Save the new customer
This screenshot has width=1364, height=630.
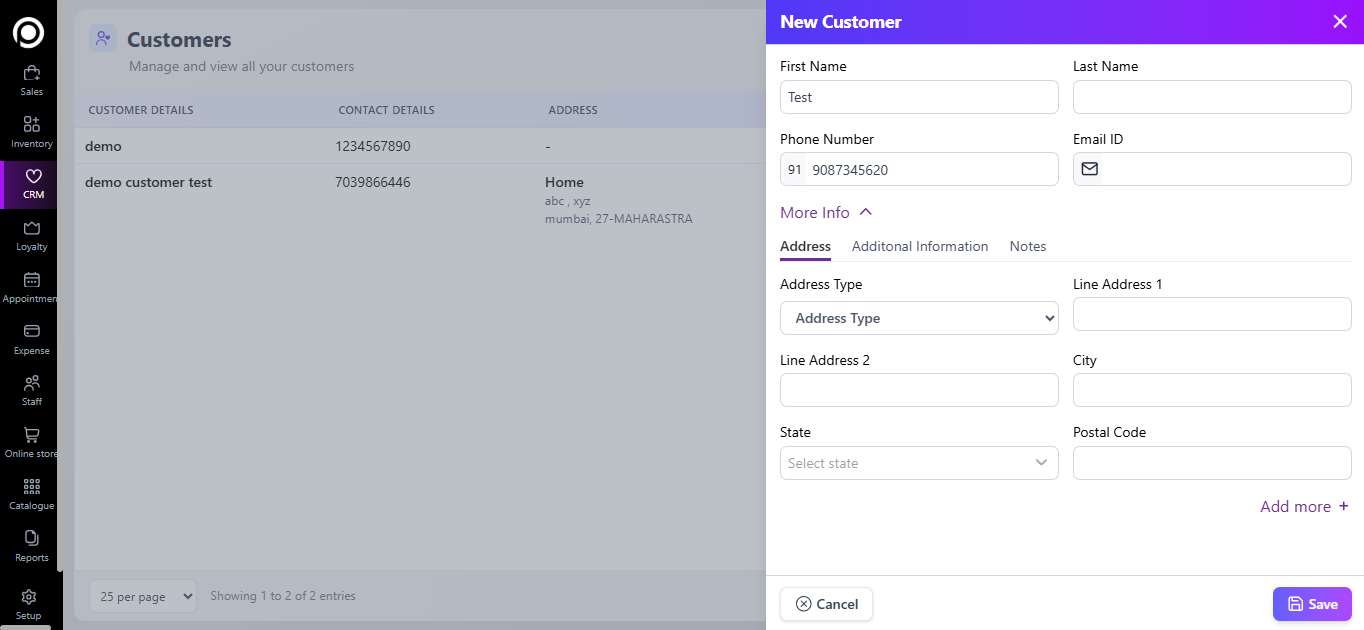coord(1311,604)
